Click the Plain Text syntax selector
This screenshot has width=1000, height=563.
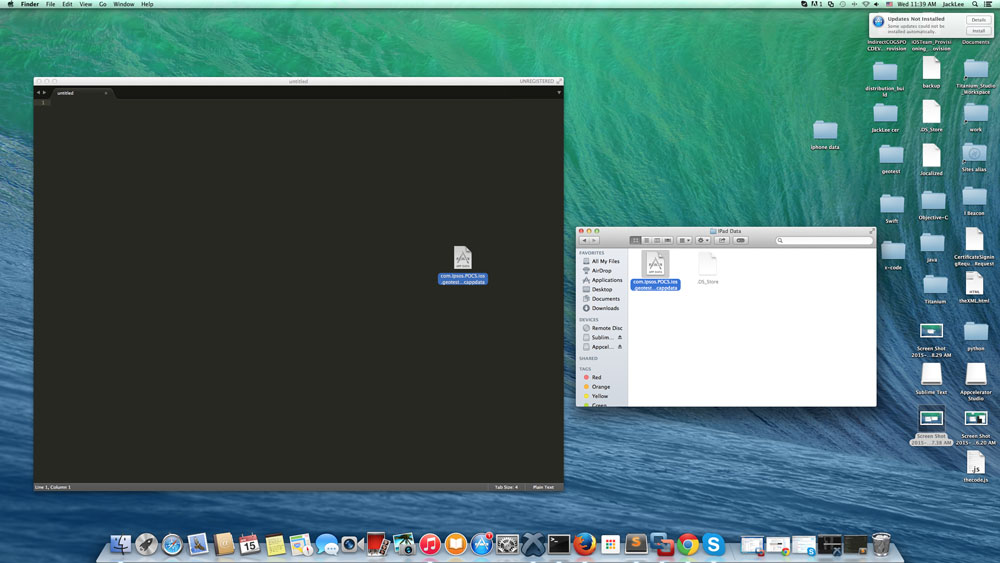tap(543, 487)
